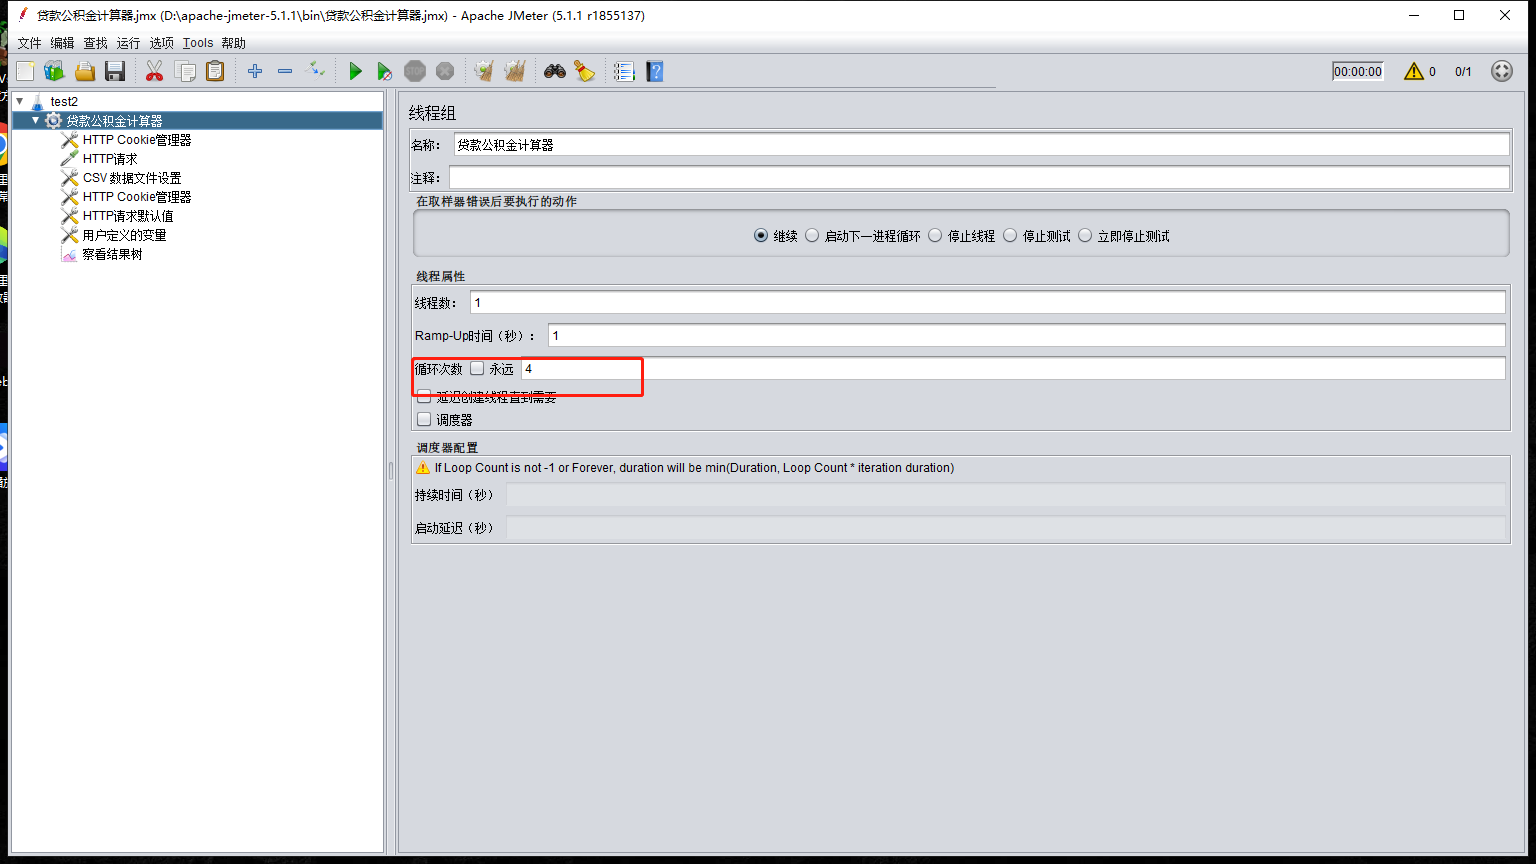This screenshot has height=864, width=1536.
Task: Select the 停止线程 radio option
Action: pos(935,236)
